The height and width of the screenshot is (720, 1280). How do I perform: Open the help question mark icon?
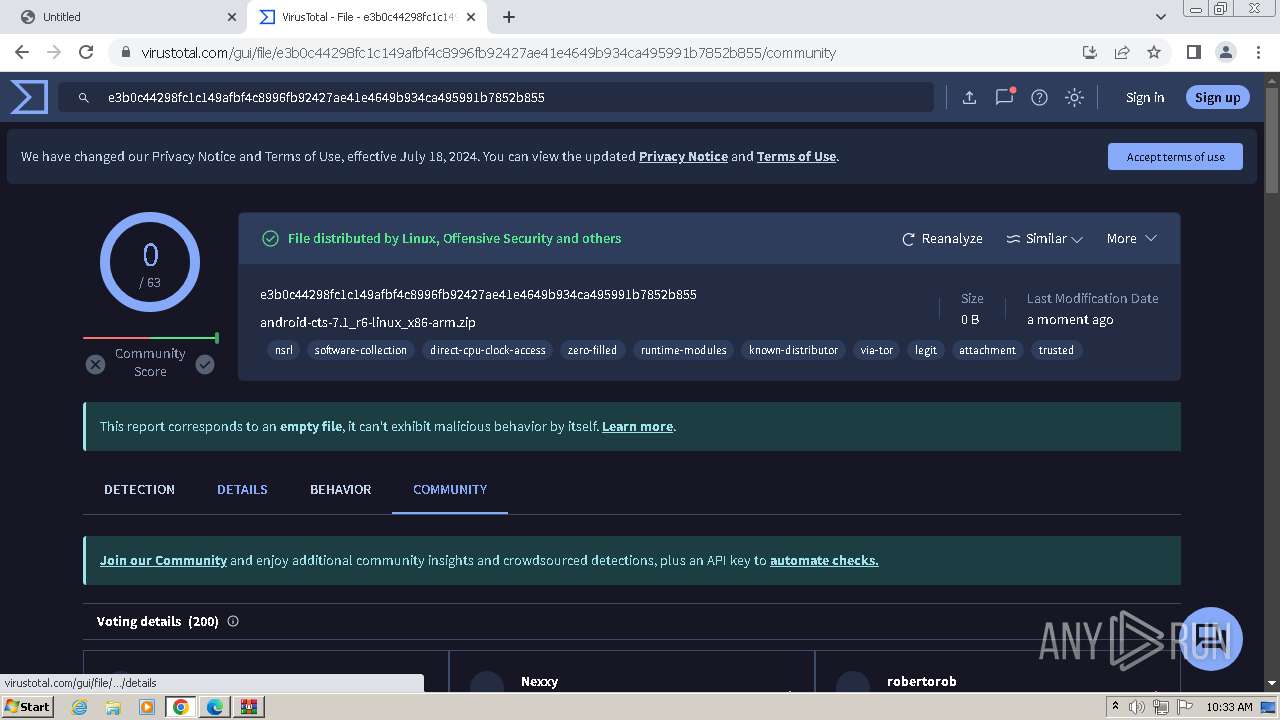click(x=1039, y=97)
